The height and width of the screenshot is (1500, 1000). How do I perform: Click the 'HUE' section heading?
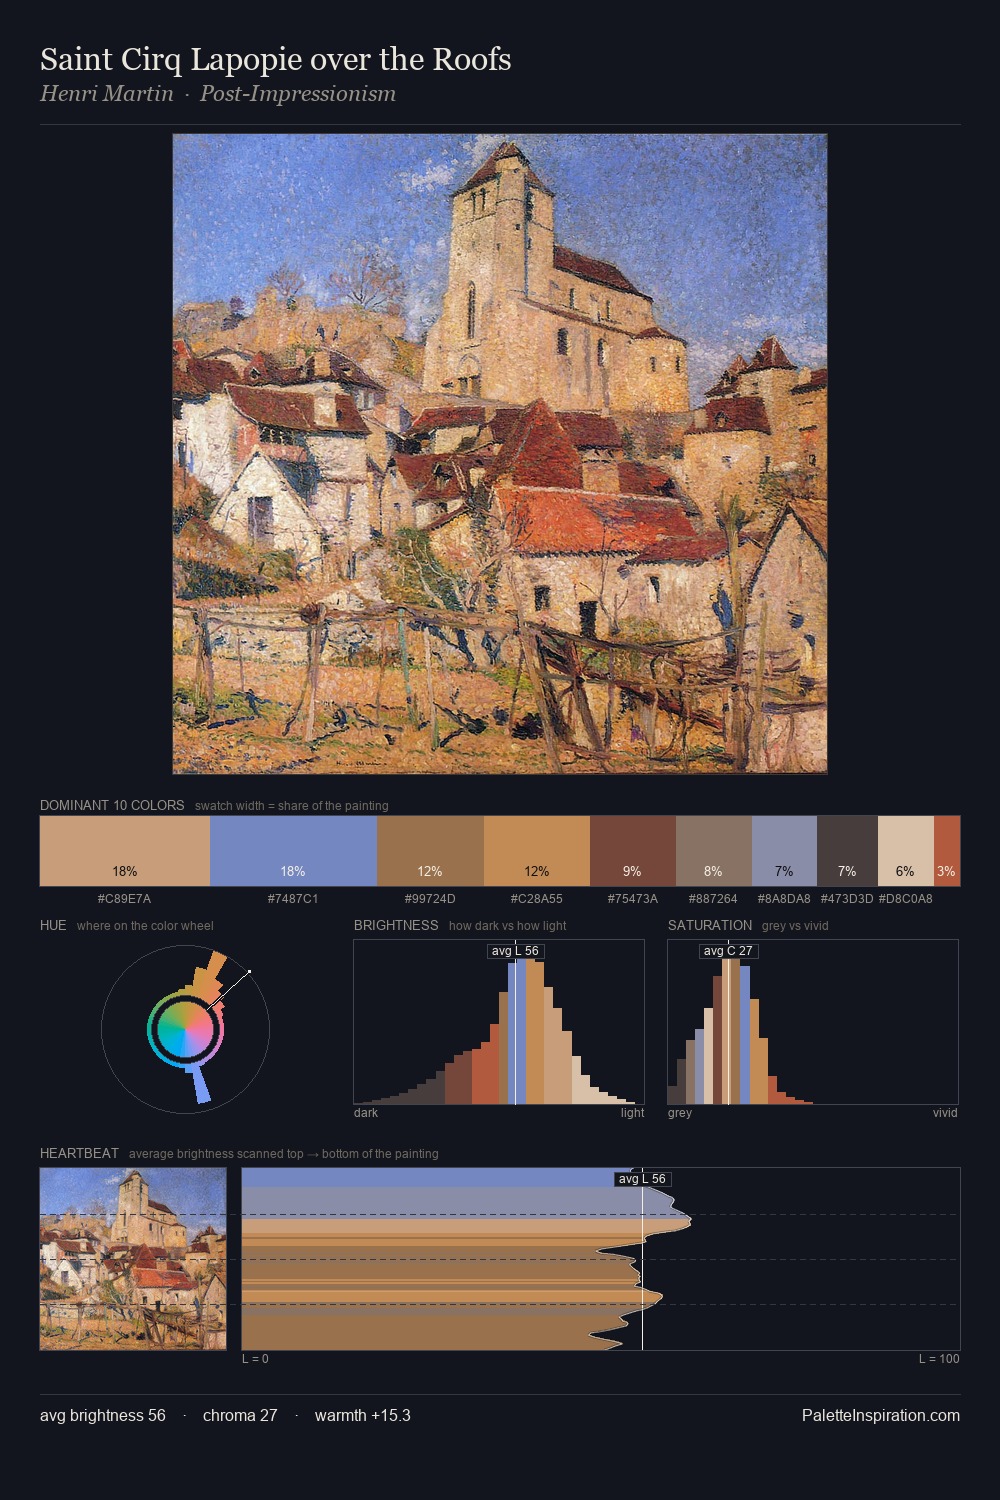[x=53, y=925]
